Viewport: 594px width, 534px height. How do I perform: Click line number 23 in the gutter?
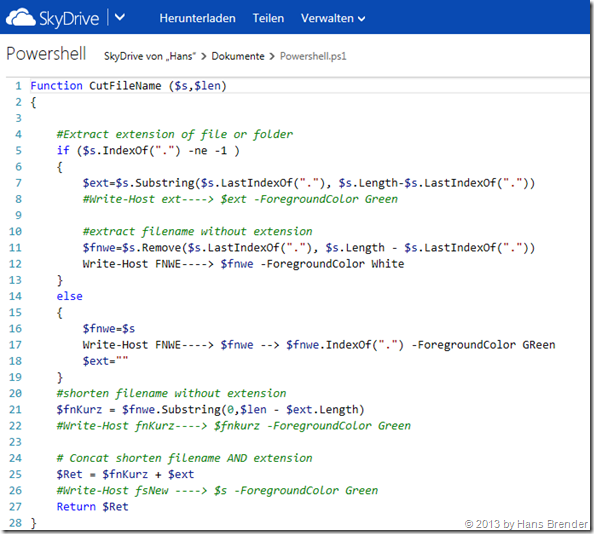16,442
